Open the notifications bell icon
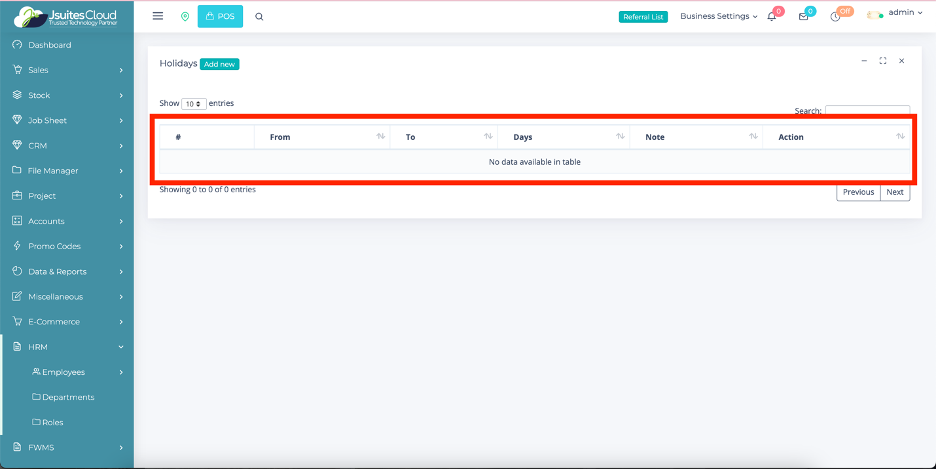Image resolution: width=936 pixels, height=469 pixels. (x=772, y=17)
